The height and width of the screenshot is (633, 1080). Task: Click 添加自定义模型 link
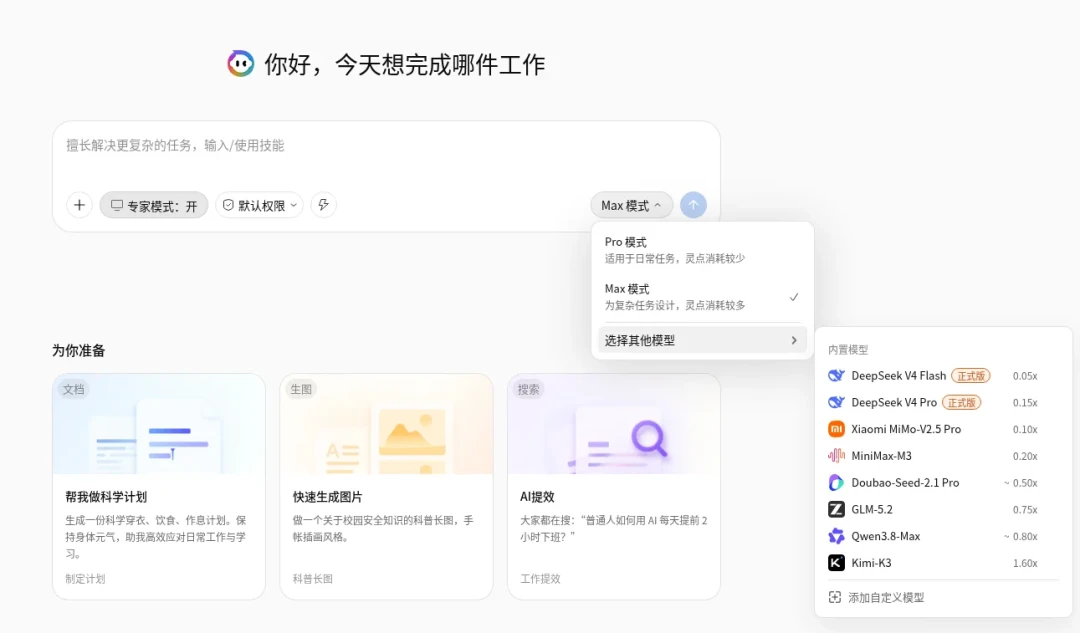(x=886, y=598)
